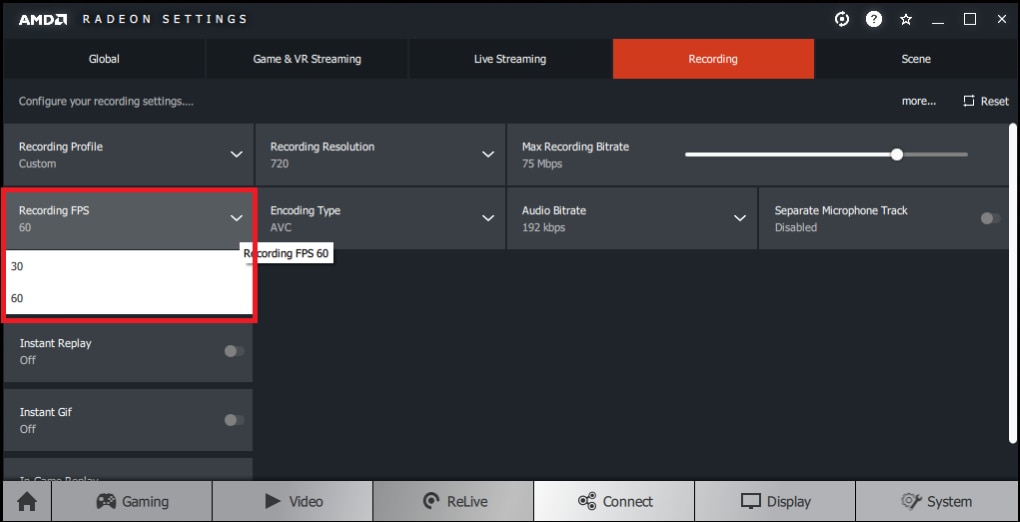Click the Max Recording Bitrate slider handle
The image size is (1020, 522).
click(x=897, y=154)
